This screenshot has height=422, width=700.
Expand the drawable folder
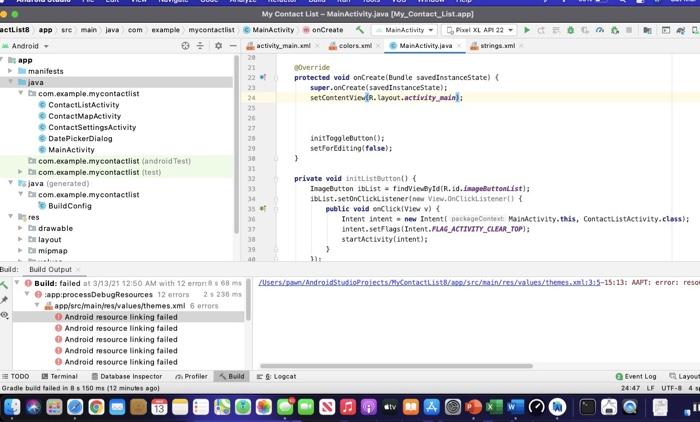point(20,228)
